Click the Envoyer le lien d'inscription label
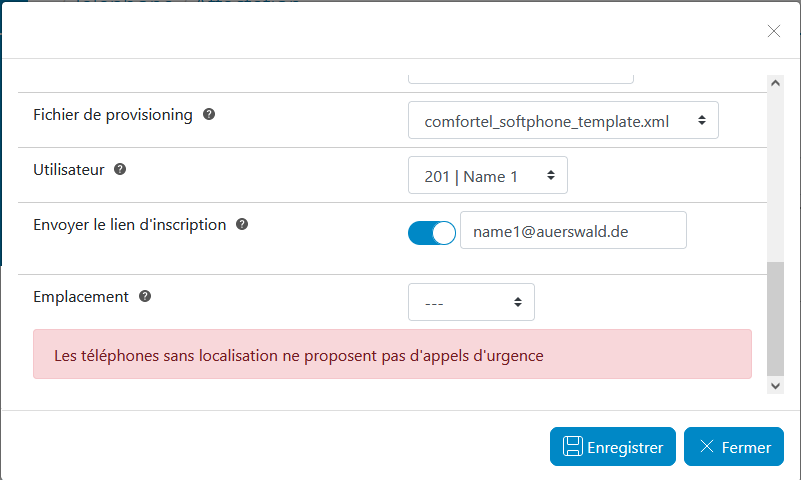801x480 pixels. (130, 225)
